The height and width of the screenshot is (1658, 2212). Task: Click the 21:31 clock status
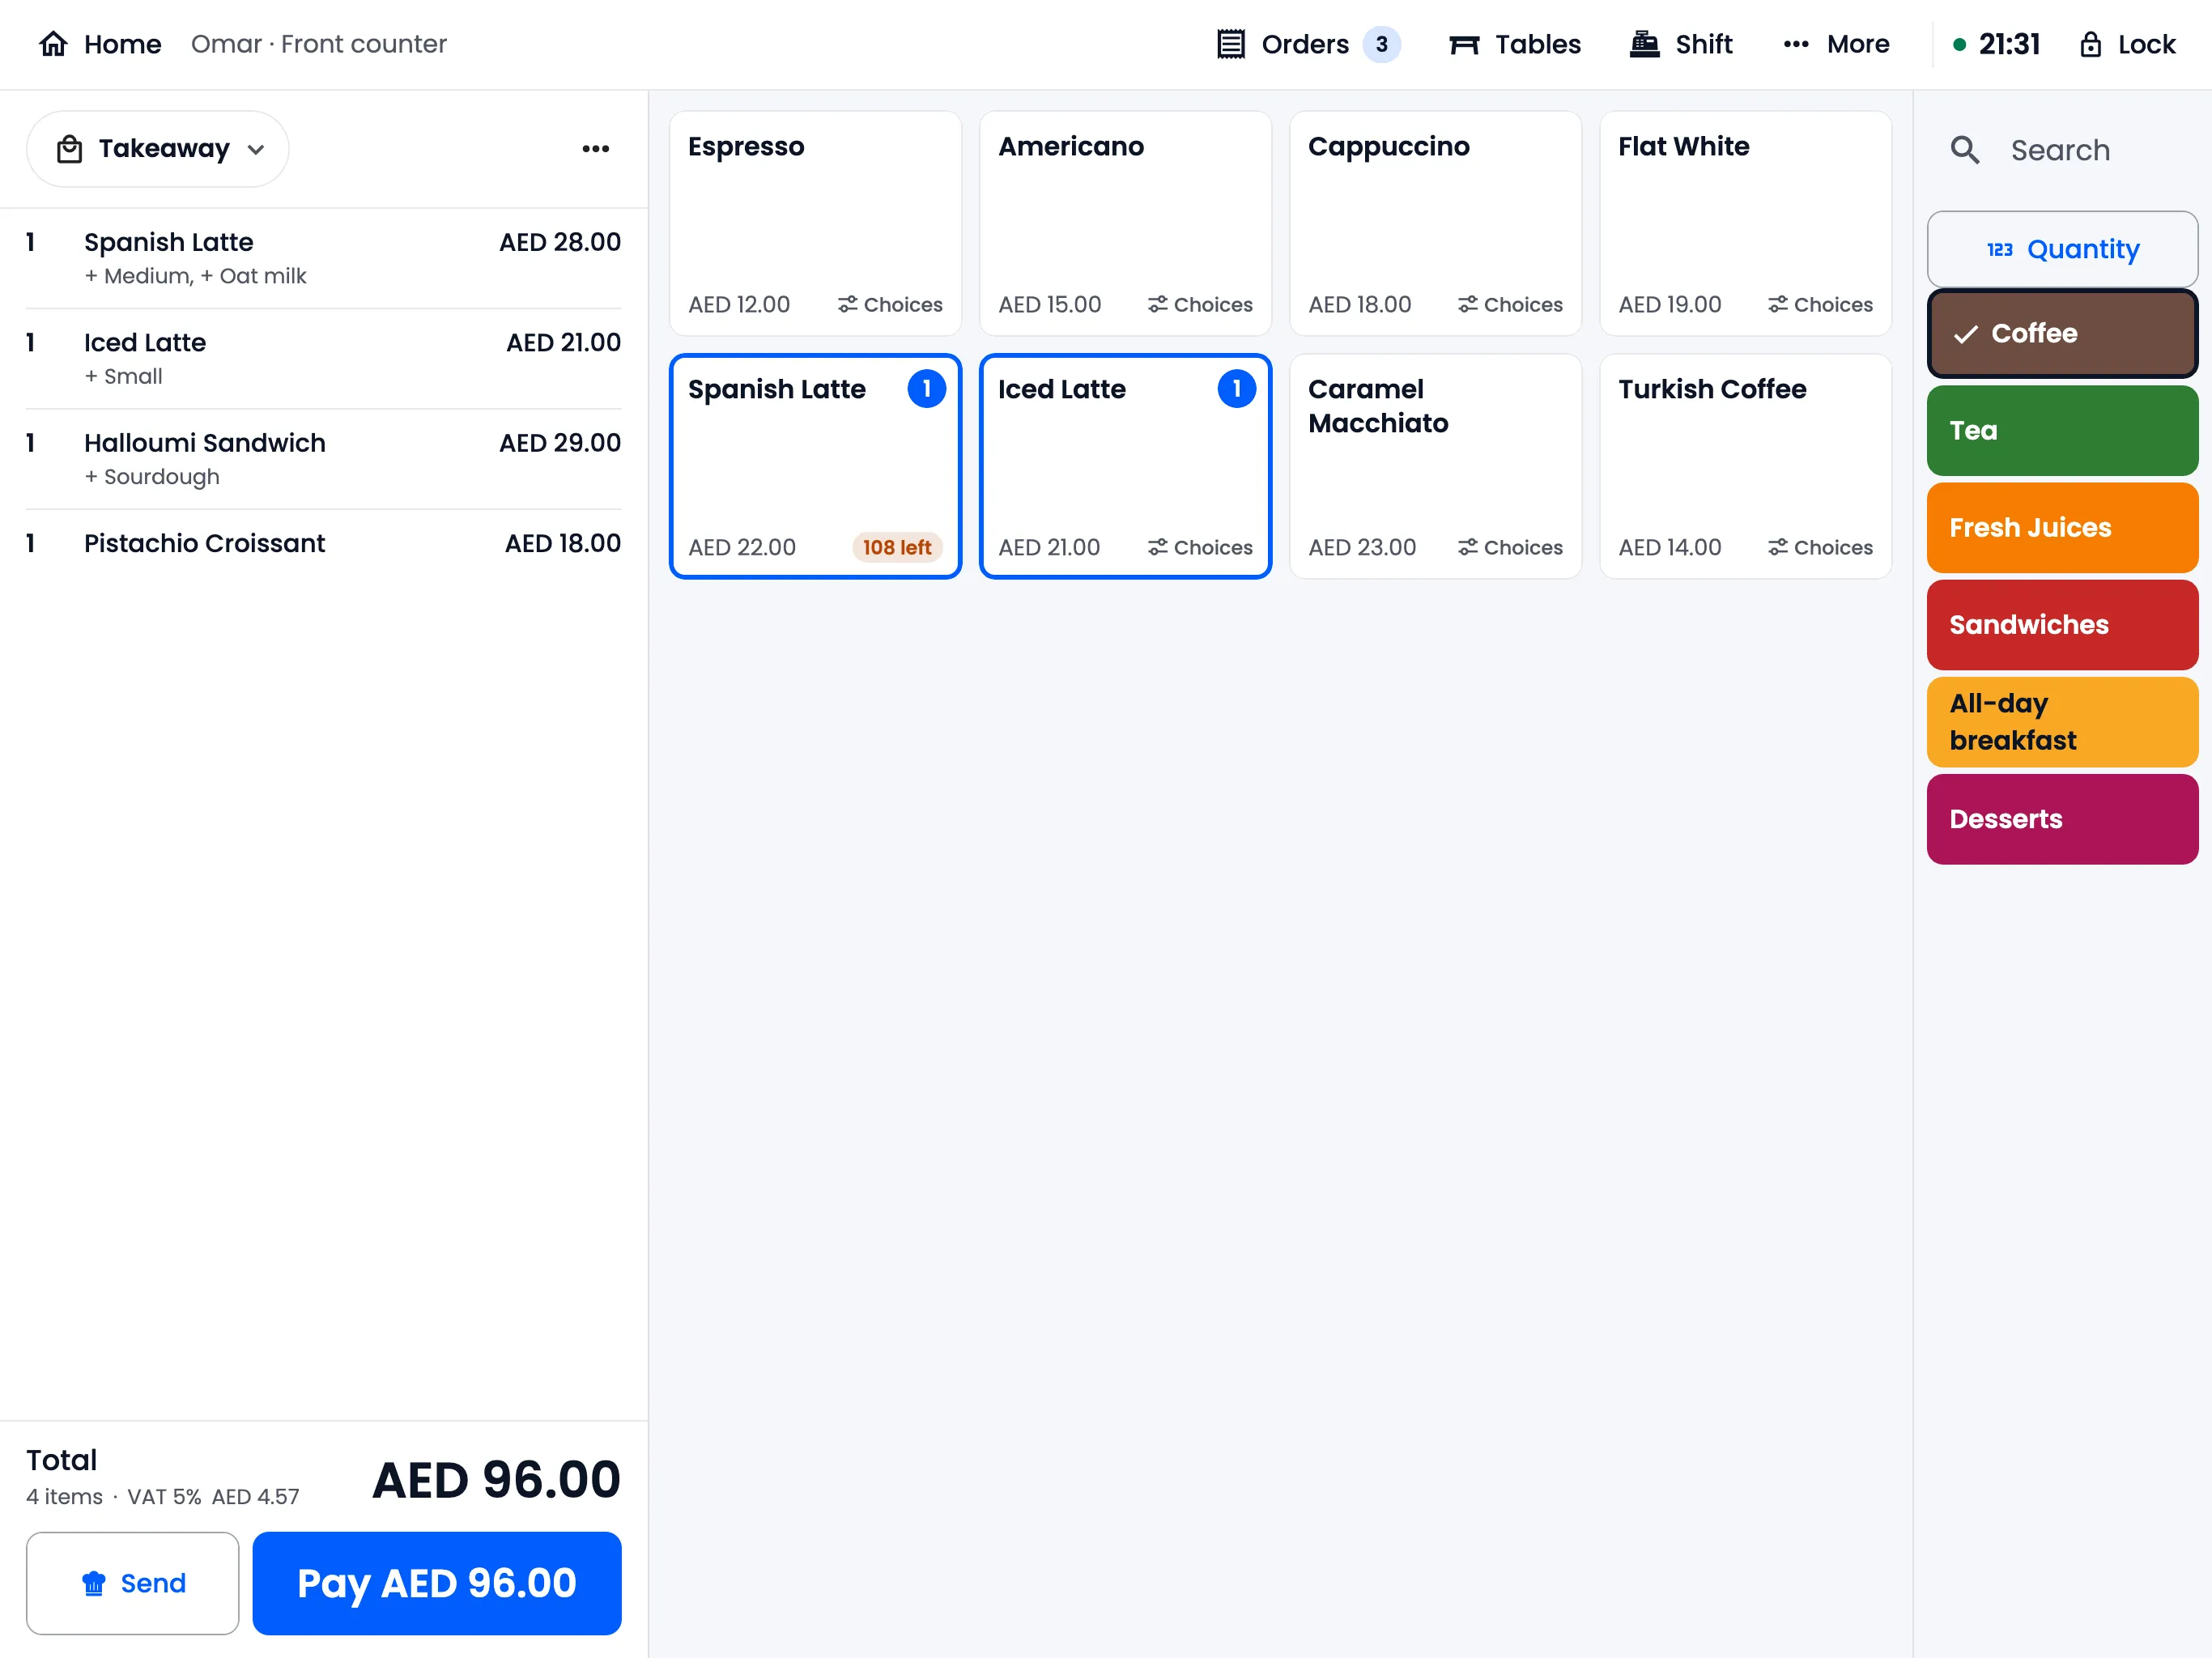click(1996, 44)
